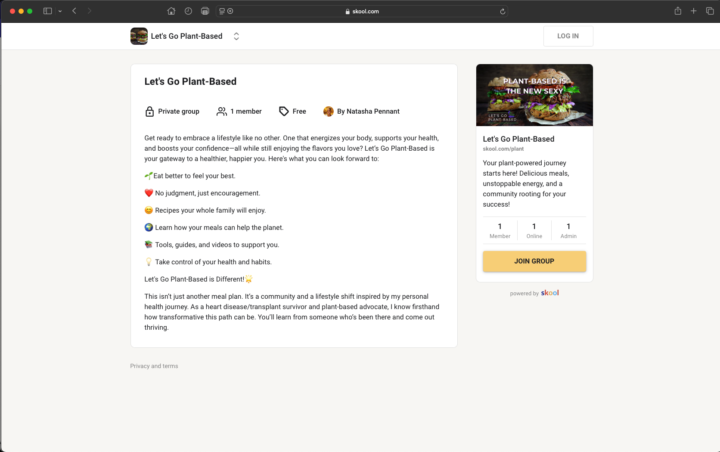Viewport: 720px width, 452px height.
Task: Click Natasha Pennant's avatar
Action: click(x=328, y=111)
